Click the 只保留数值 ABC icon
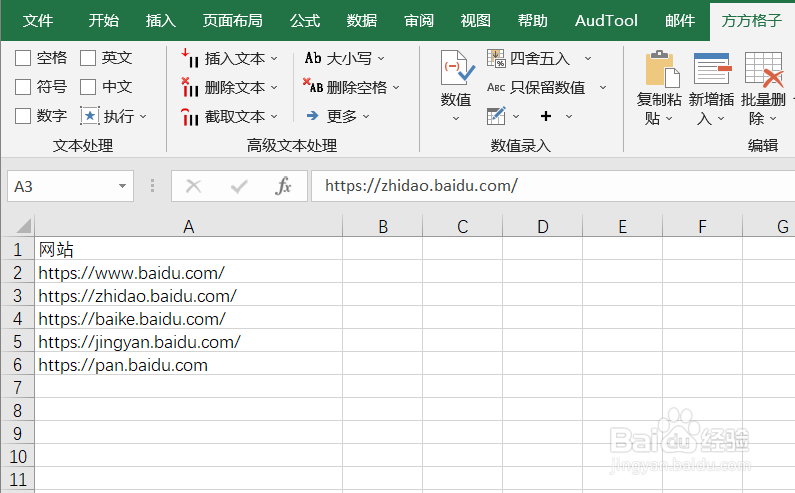The width and height of the screenshot is (795, 493). 496,87
